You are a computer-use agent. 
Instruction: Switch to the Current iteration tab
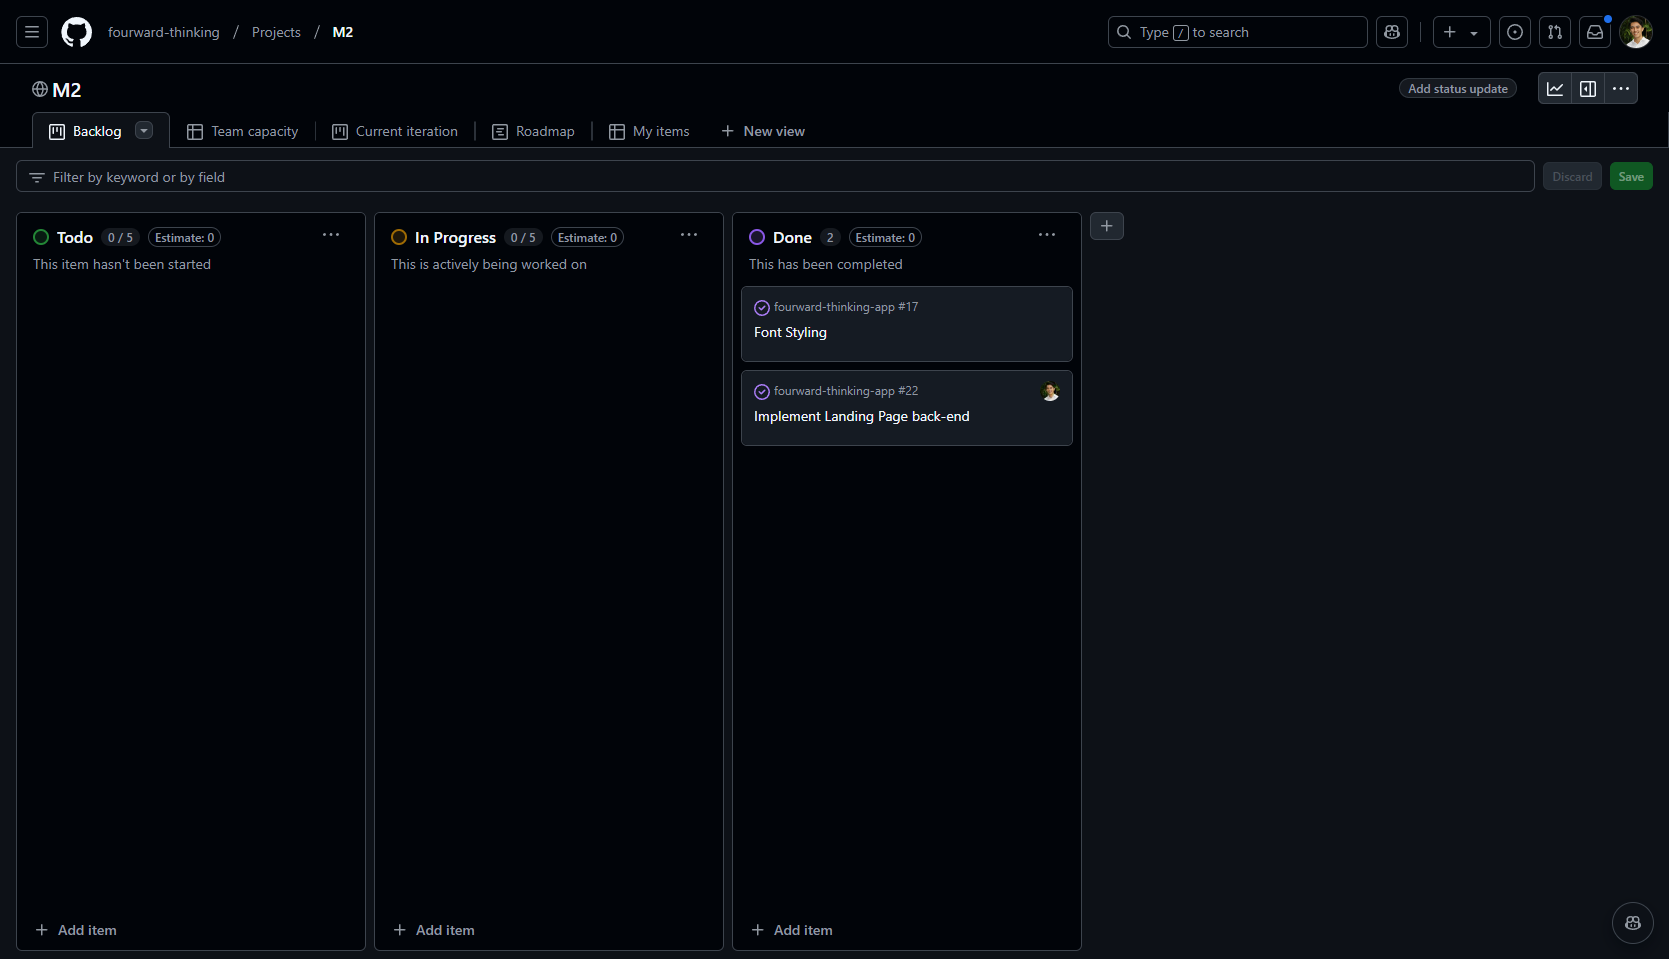click(x=407, y=131)
